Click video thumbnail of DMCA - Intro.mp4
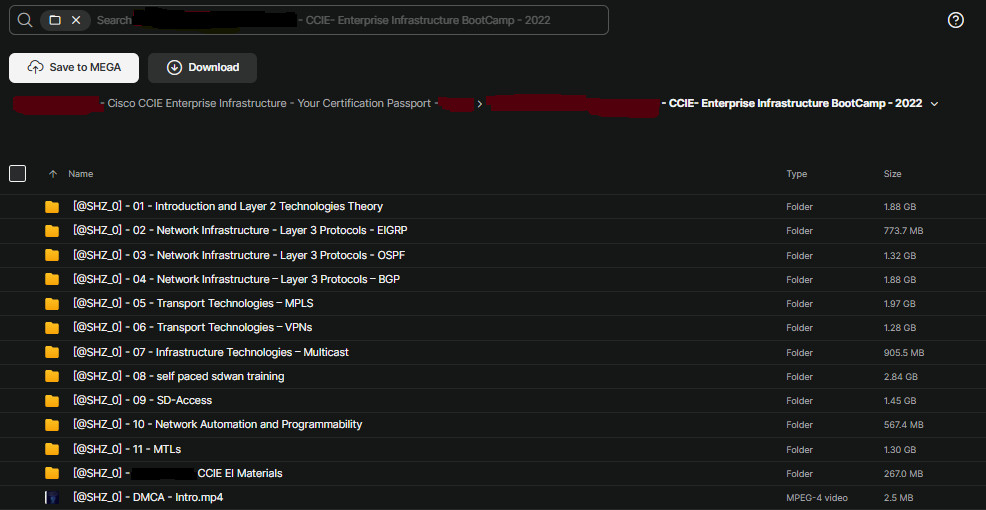Screen dimensions: 986x510 pos(52,497)
